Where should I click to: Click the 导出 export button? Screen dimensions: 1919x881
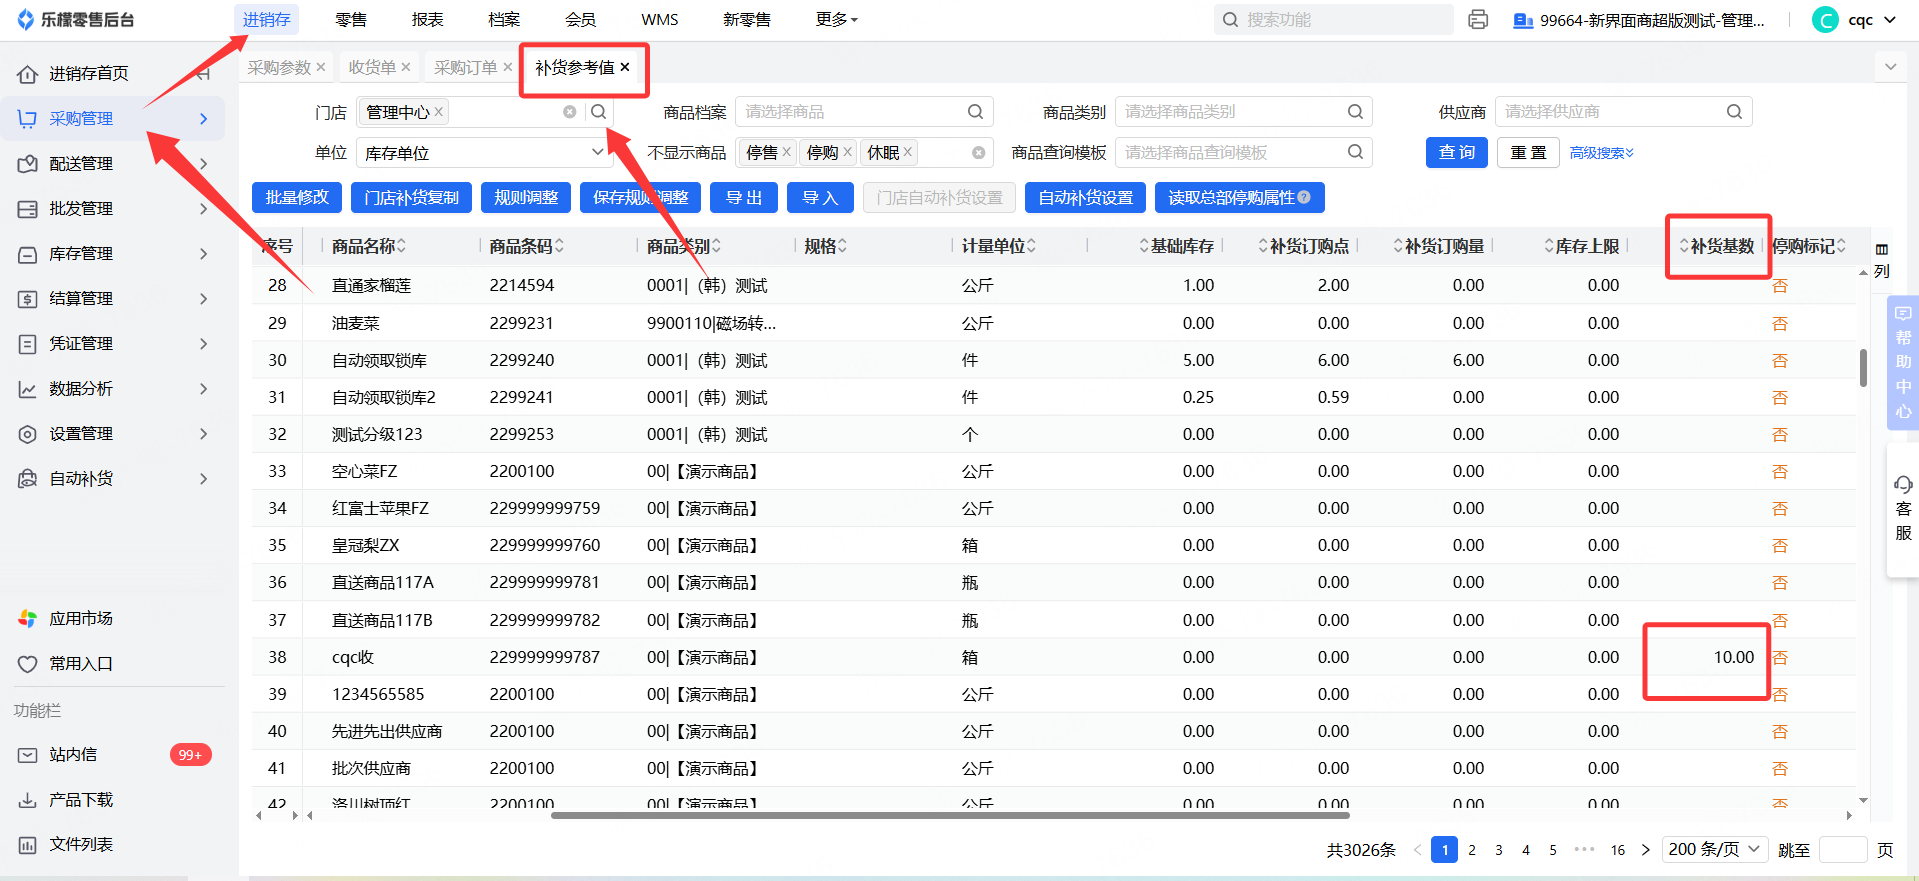744,198
